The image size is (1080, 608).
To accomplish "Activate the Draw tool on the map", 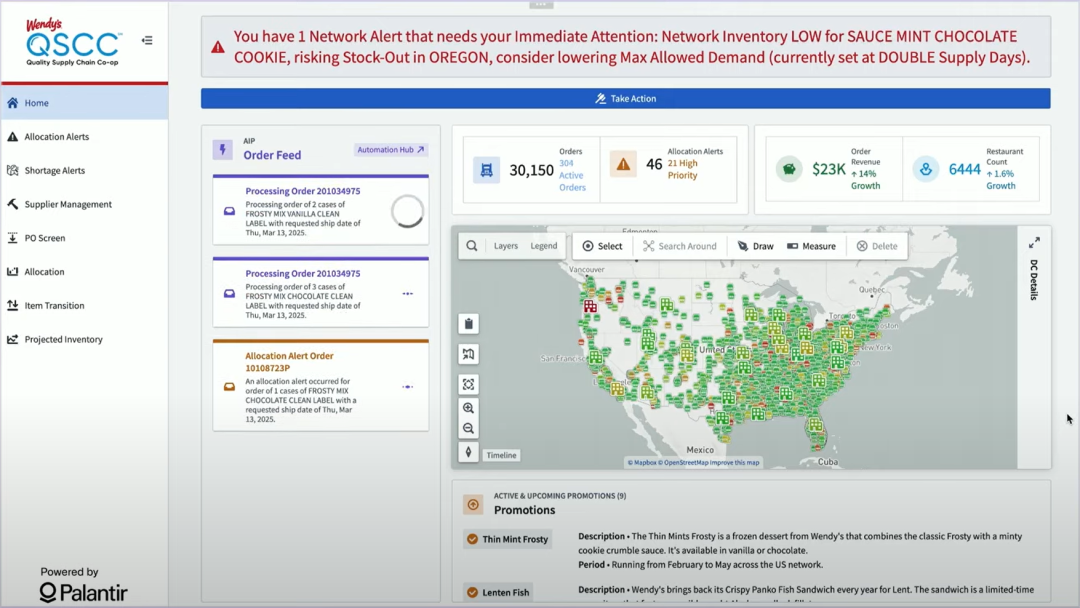I will click(x=756, y=246).
